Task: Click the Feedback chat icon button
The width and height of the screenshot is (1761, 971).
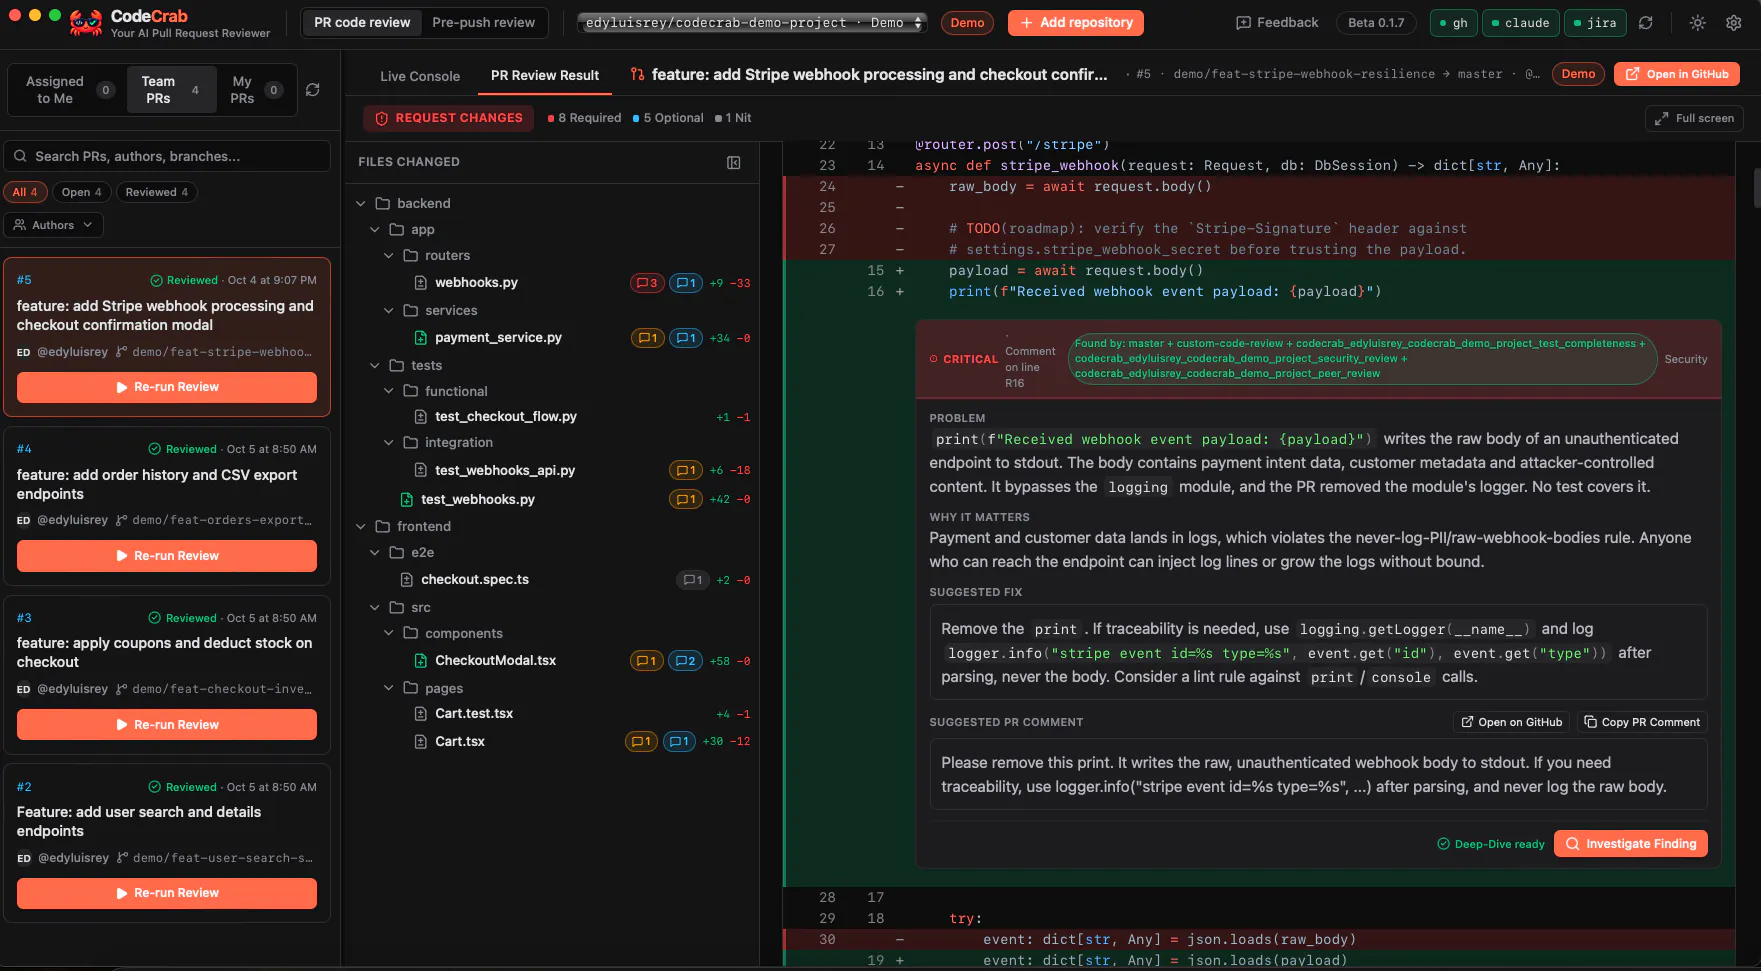Action: click(1277, 22)
